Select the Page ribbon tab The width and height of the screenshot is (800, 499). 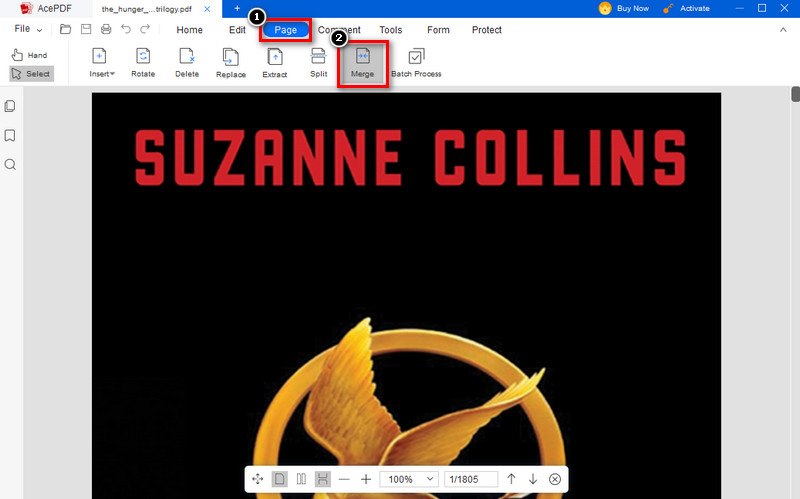285,30
